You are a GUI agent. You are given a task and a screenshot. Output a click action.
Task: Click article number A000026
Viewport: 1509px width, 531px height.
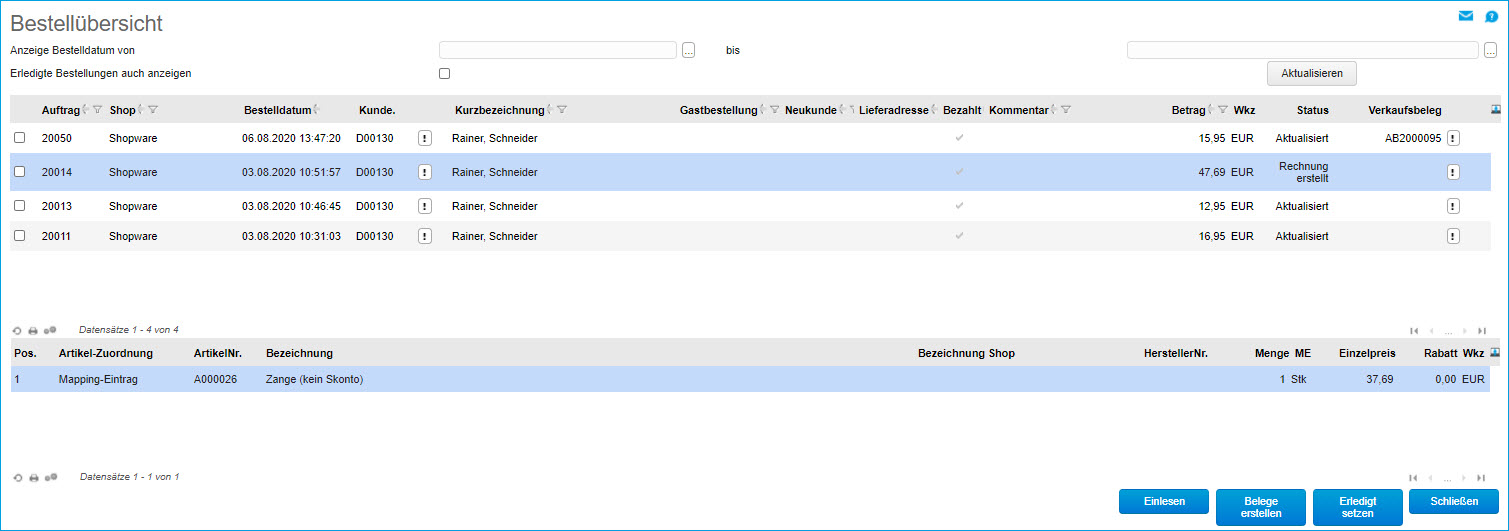[215, 379]
